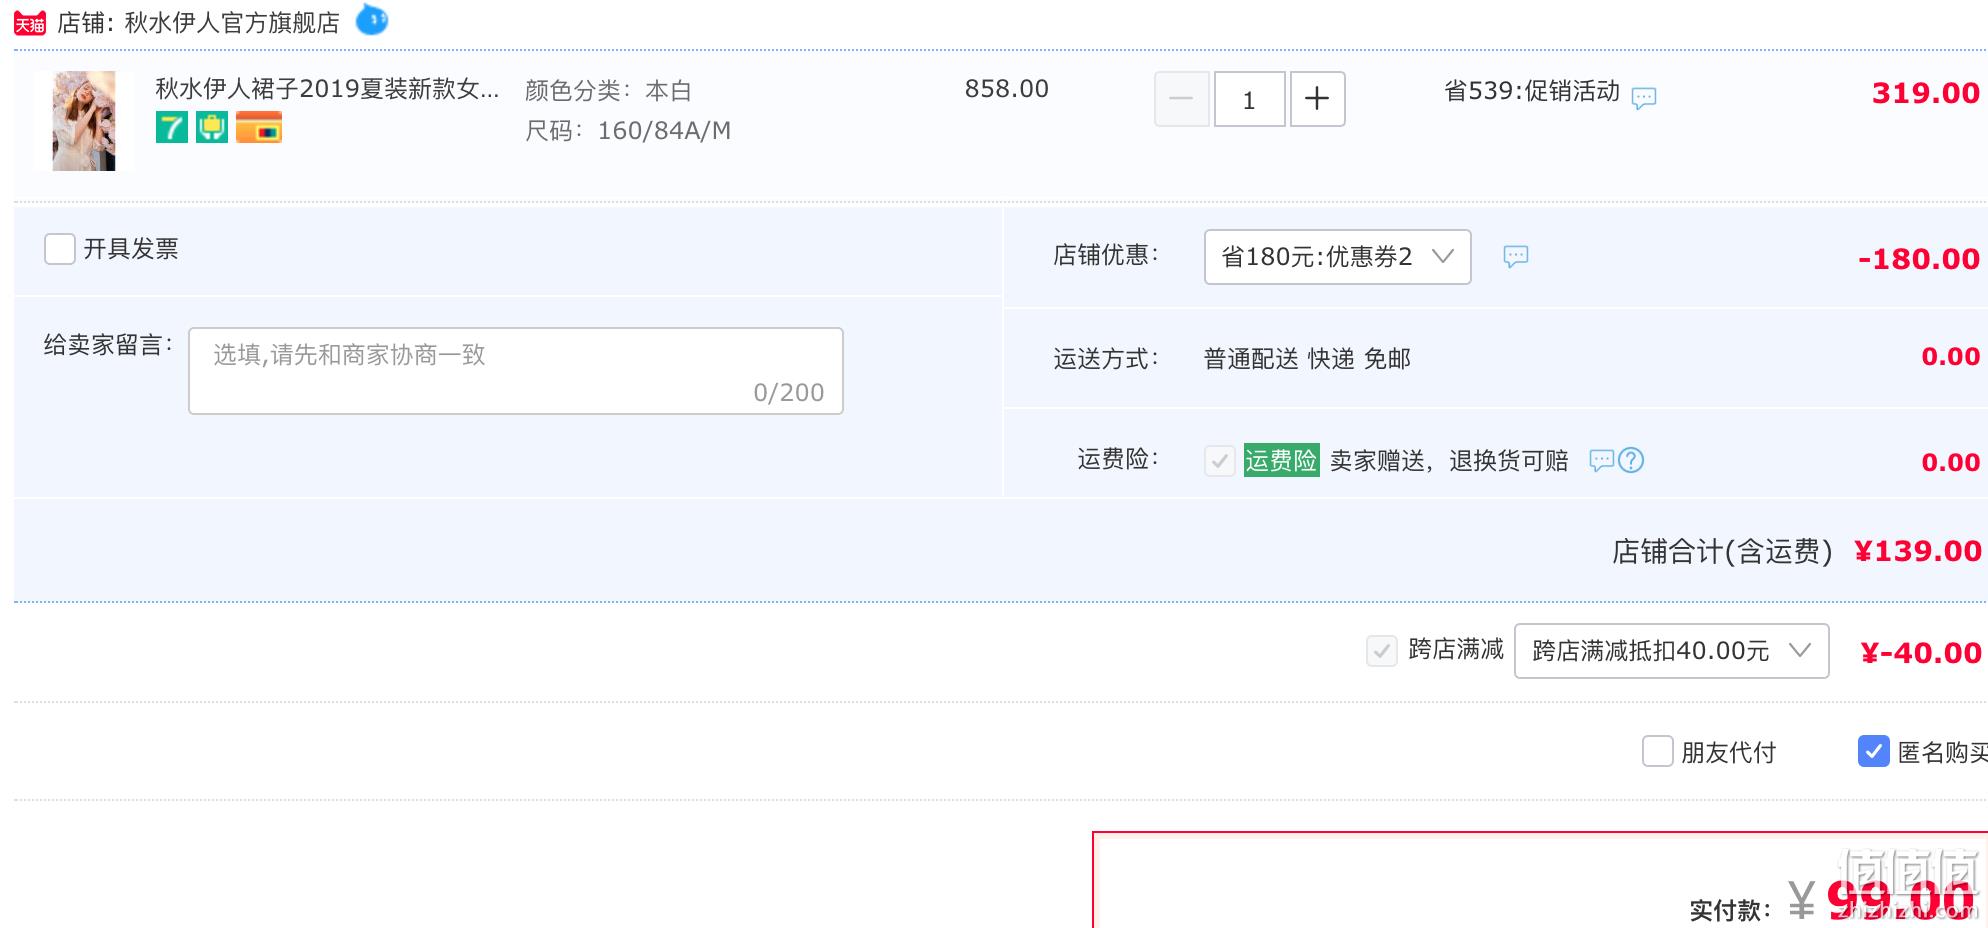
Task: Toggle the 跨店满减 checkbox
Action: pos(1382,651)
